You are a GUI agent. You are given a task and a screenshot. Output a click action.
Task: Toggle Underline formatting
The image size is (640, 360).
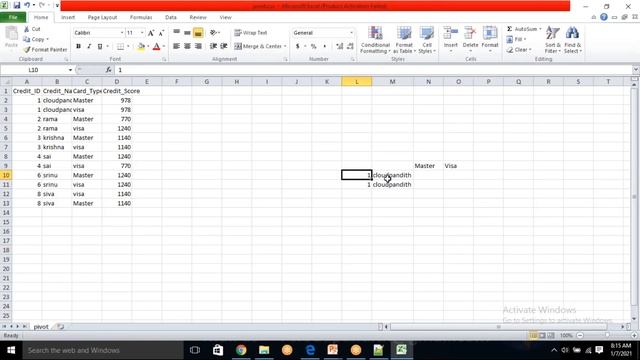pyautogui.click(x=100, y=47)
